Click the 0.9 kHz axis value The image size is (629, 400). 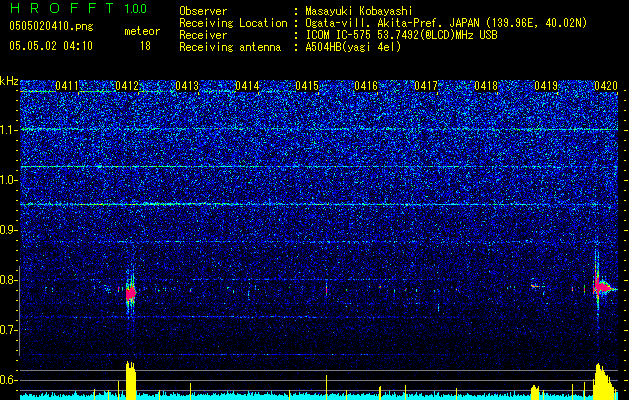pos(9,230)
